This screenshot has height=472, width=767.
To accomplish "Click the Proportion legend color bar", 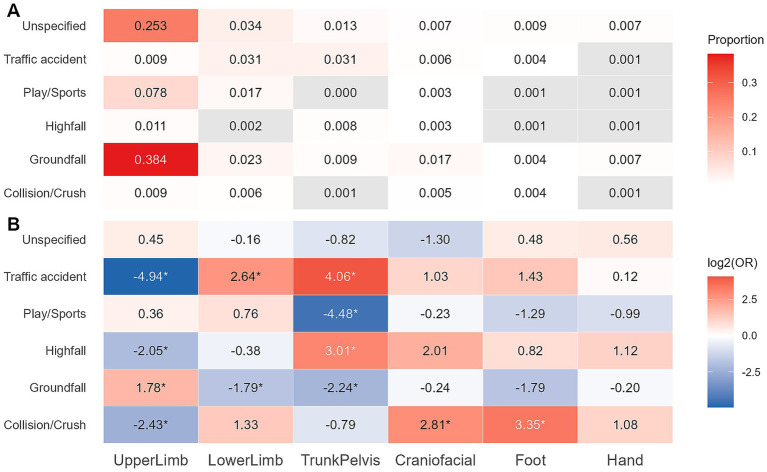I will coord(721,118).
